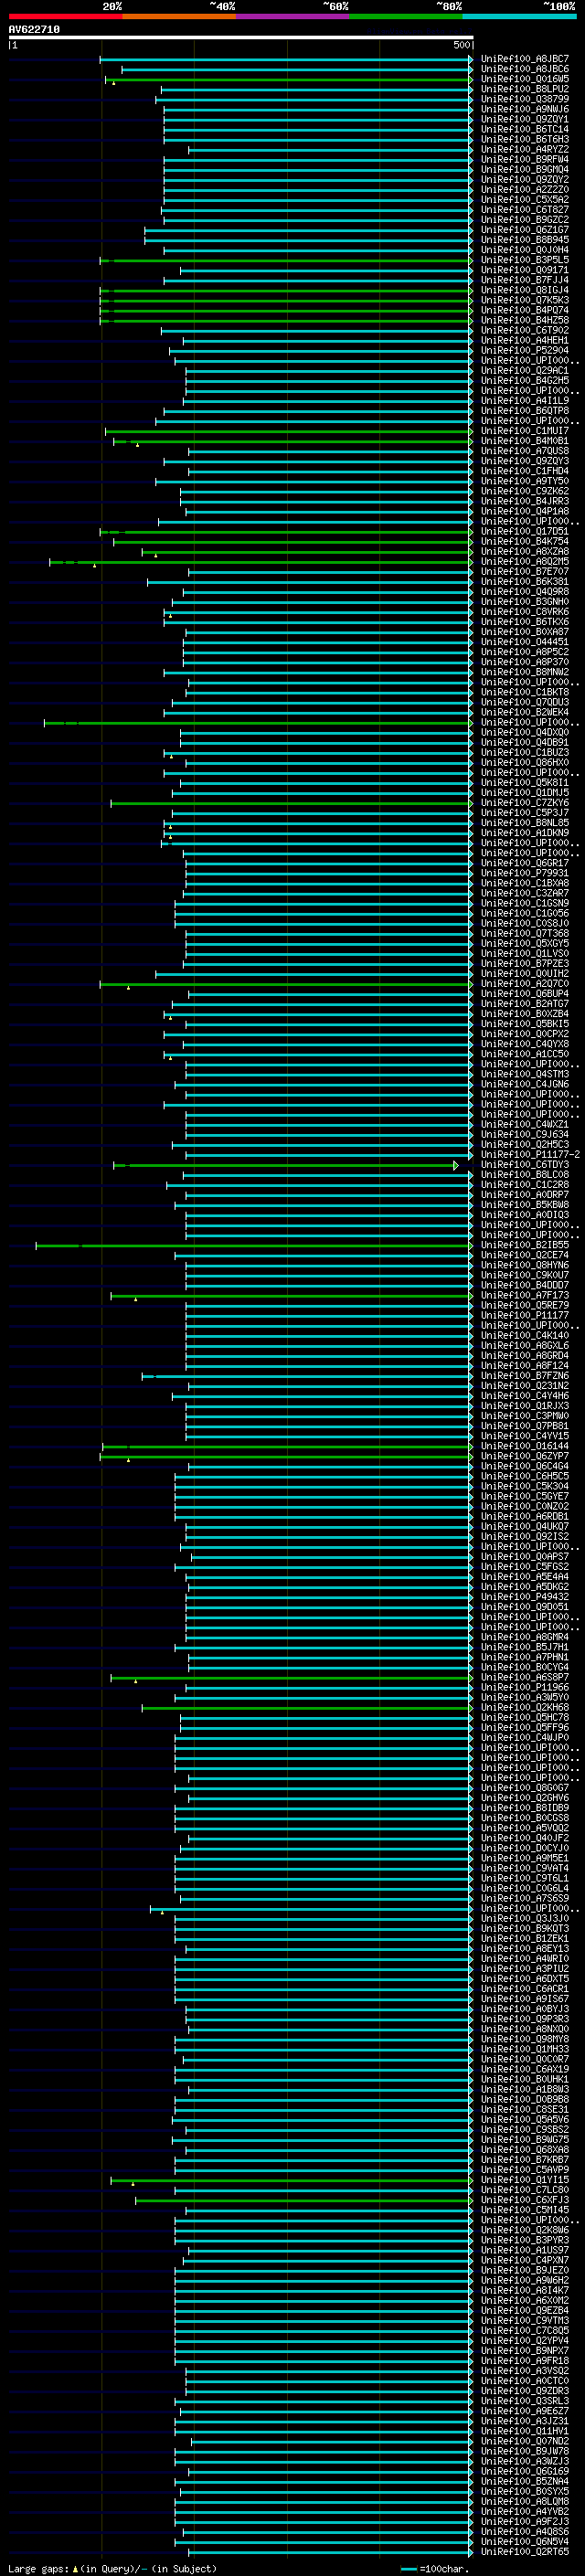This screenshot has height=2576, width=585.
Task: Select the UniRef100_A6S8P7 label
Action: pos(524,1677)
